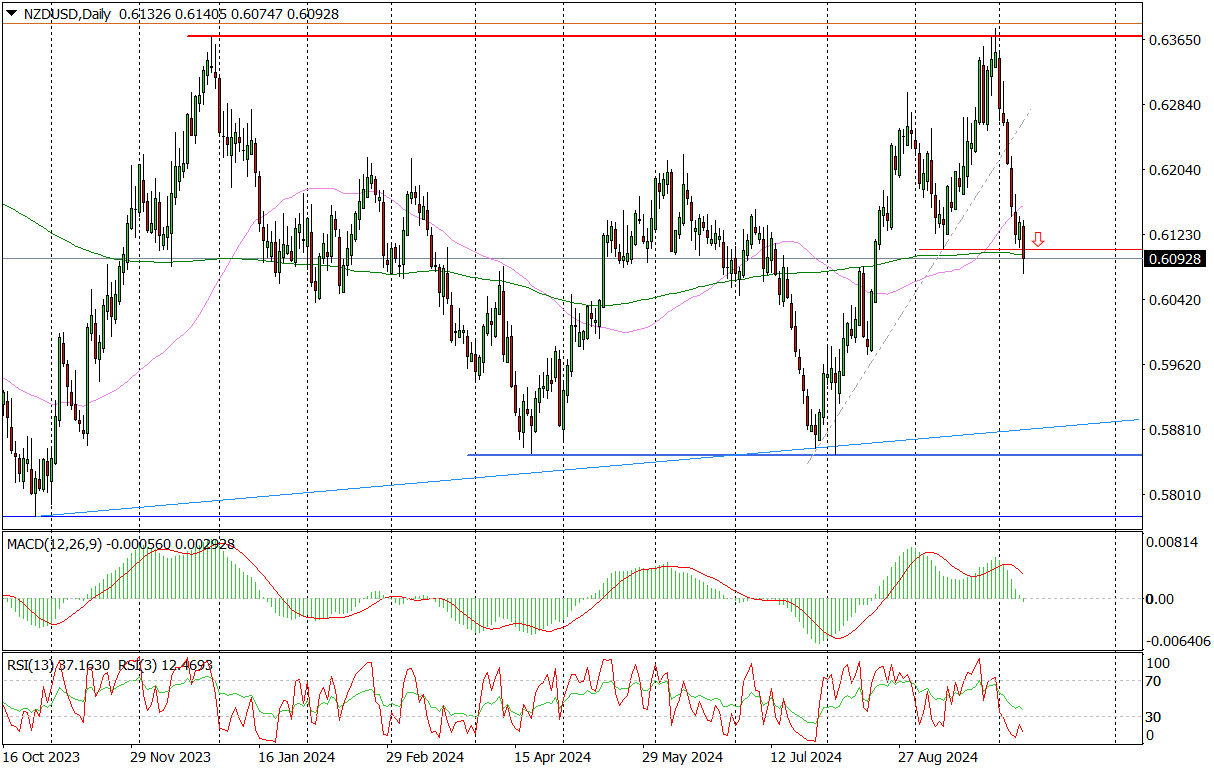Click the RSI(13) 37.1630 indicator label
Viewport: 1214px width, 771px height.
click(x=59, y=664)
